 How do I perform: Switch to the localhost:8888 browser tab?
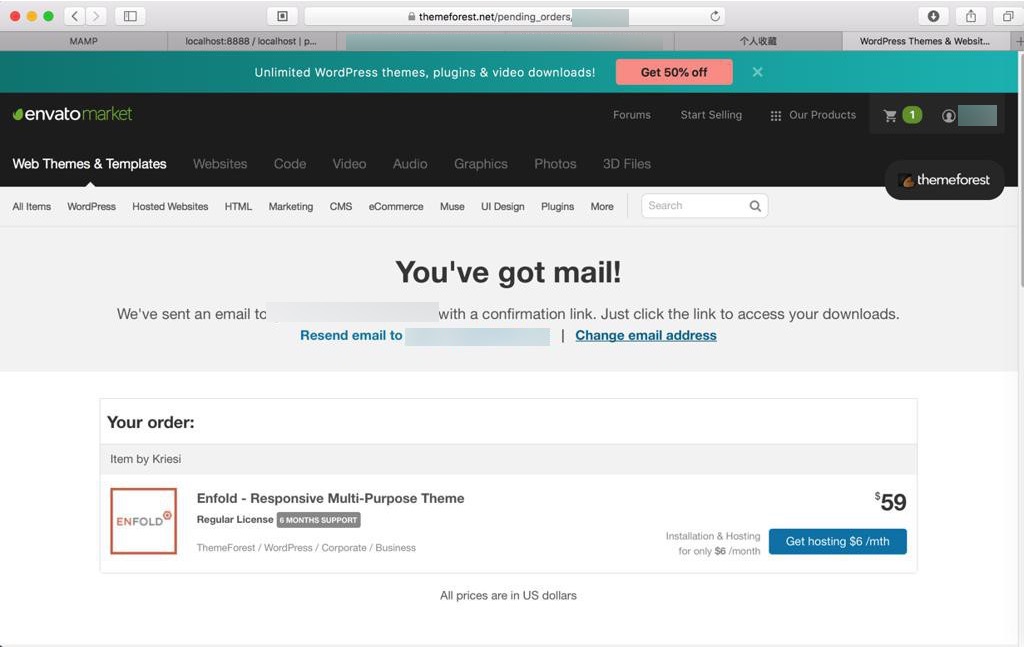(x=251, y=41)
